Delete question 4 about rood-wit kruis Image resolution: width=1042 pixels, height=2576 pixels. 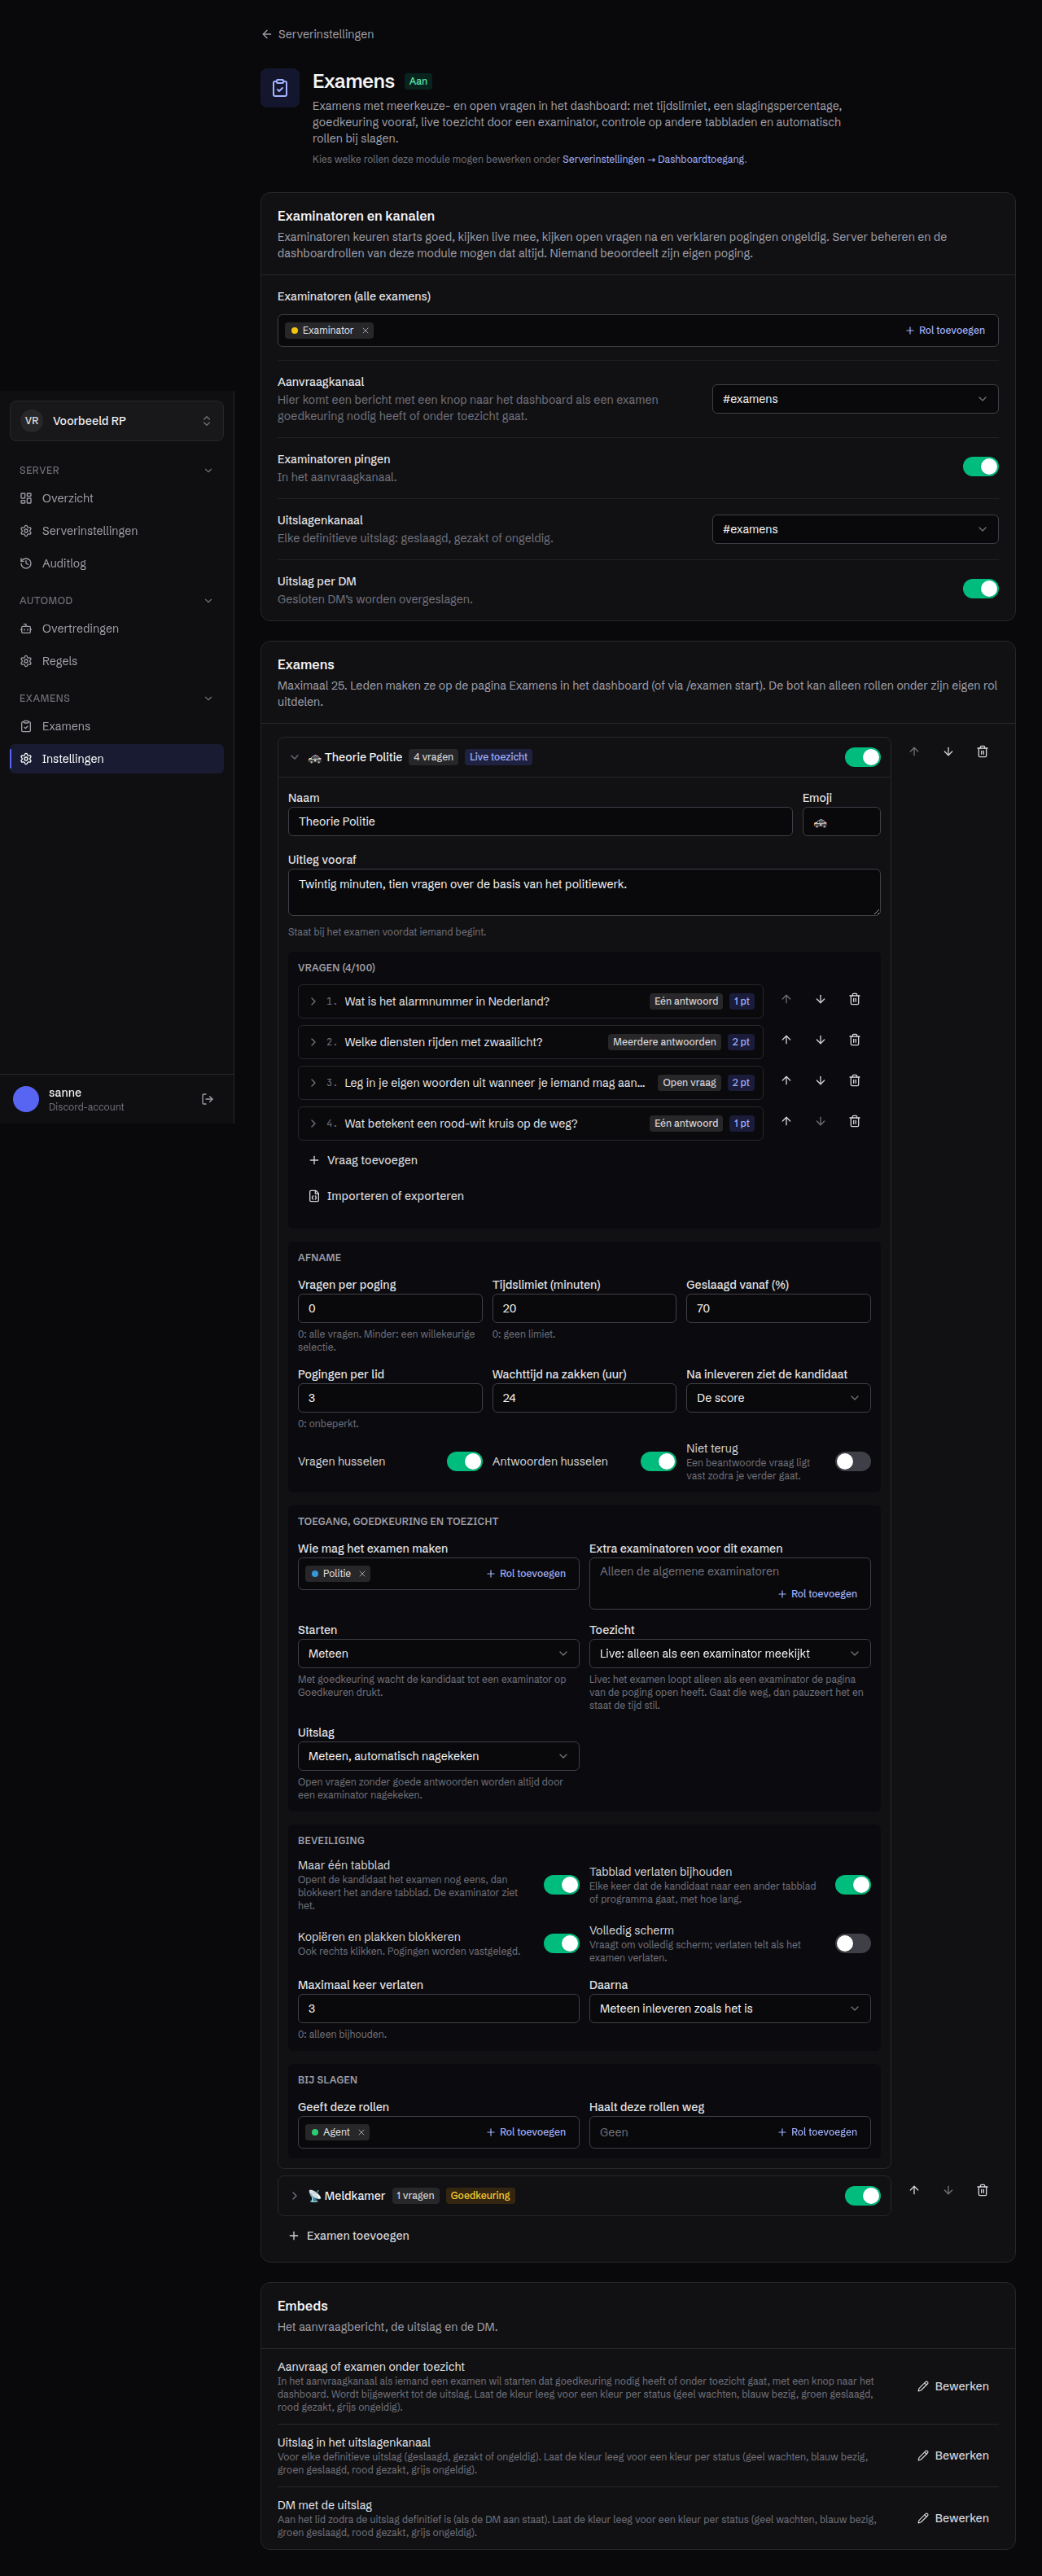point(854,1121)
